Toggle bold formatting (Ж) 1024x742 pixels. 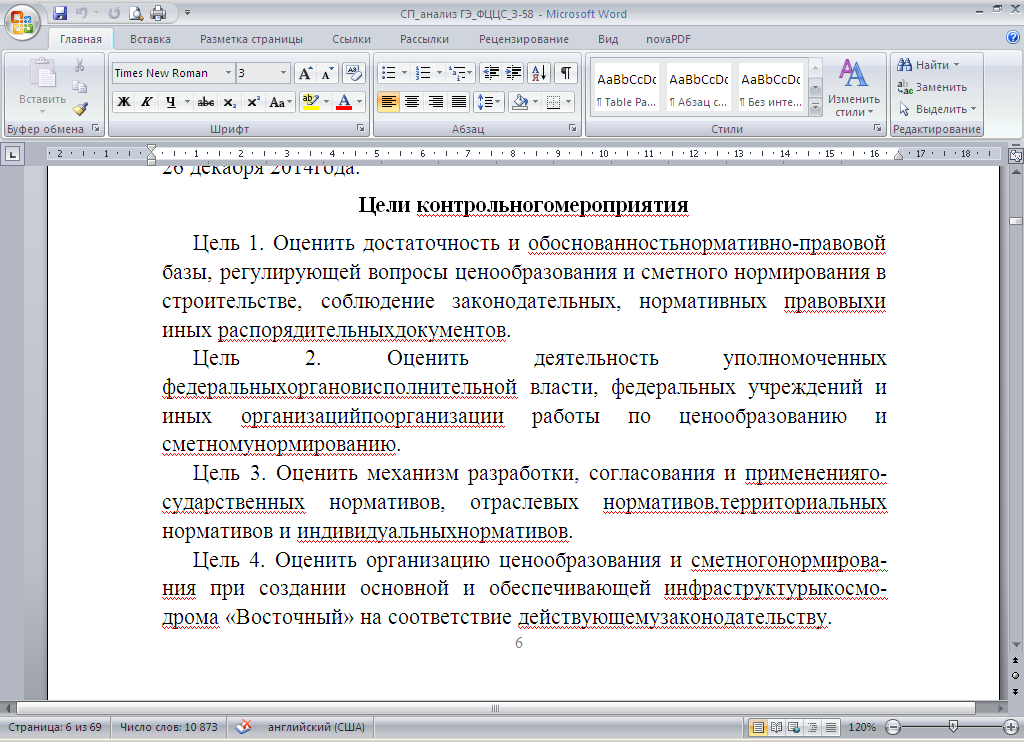[x=124, y=102]
